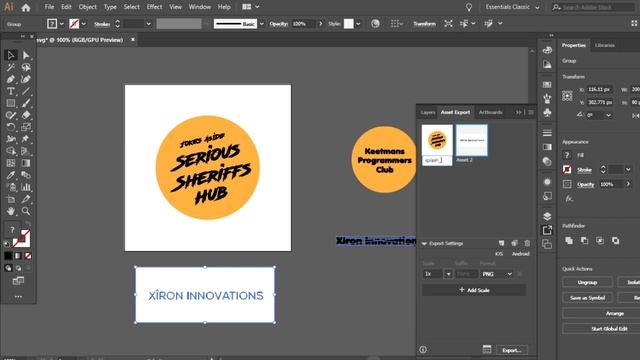640x360 pixels.
Task: Select the Eraser tool
Action: [x=26, y=115]
